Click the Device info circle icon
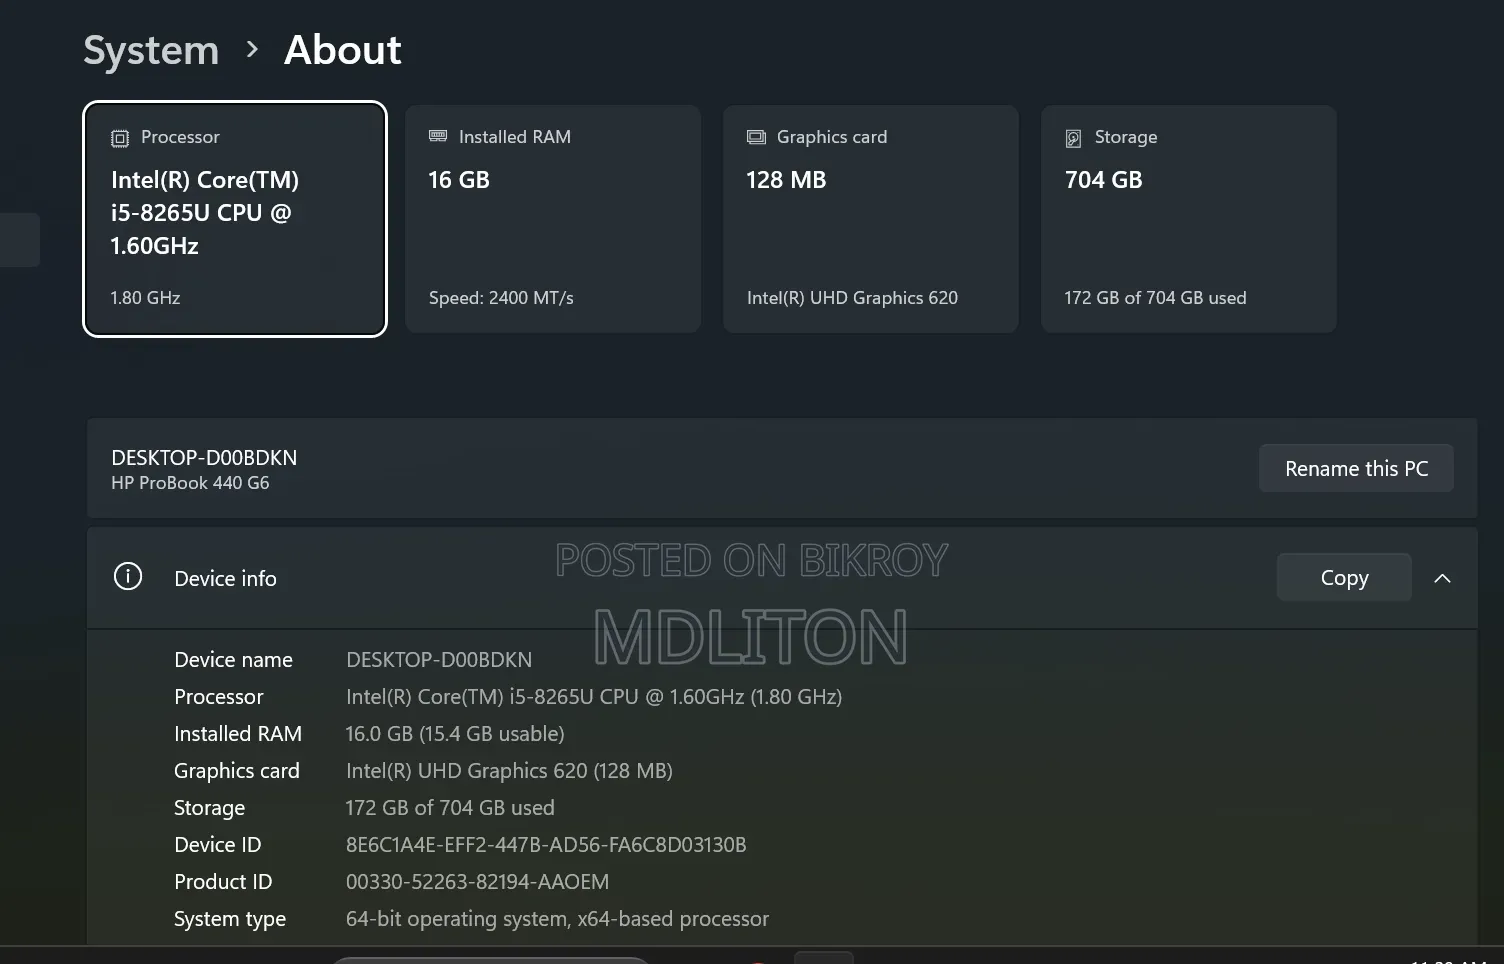Screen dimensions: 1504x964 128,577
